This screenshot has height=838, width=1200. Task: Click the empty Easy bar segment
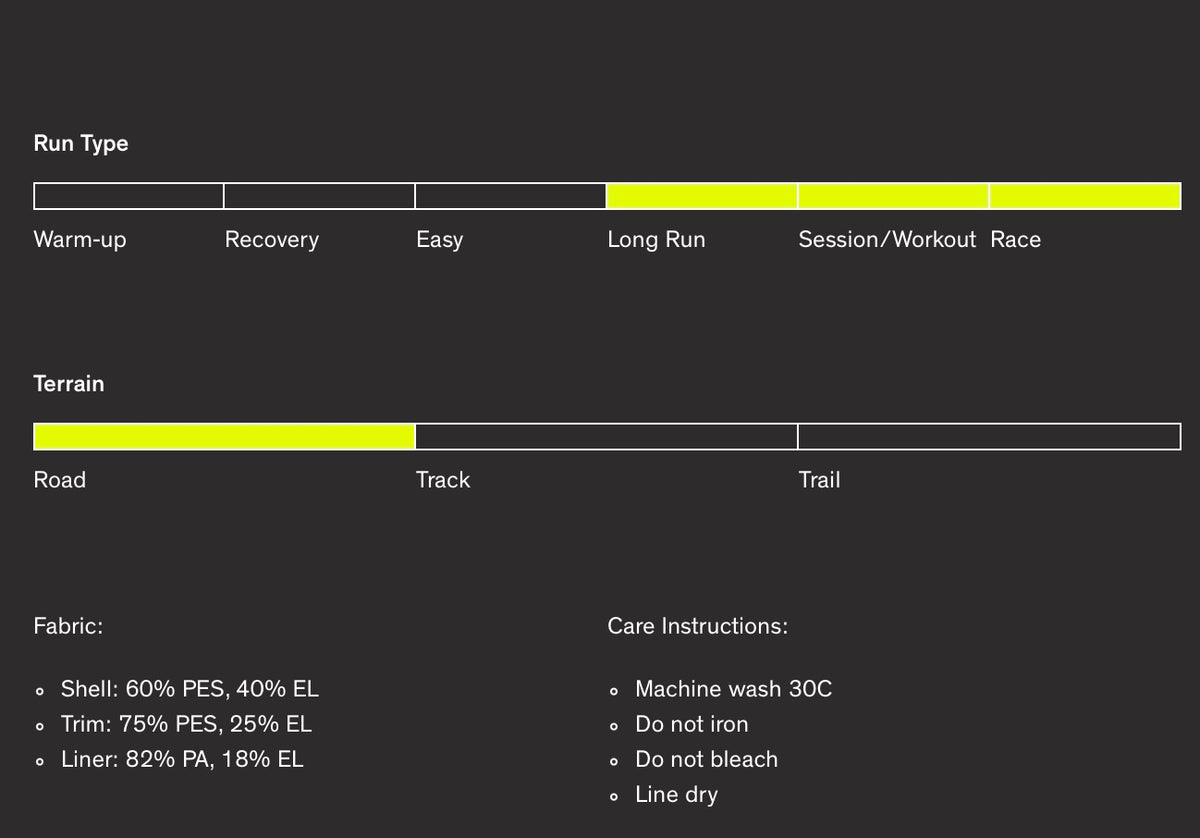(x=511, y=196)
